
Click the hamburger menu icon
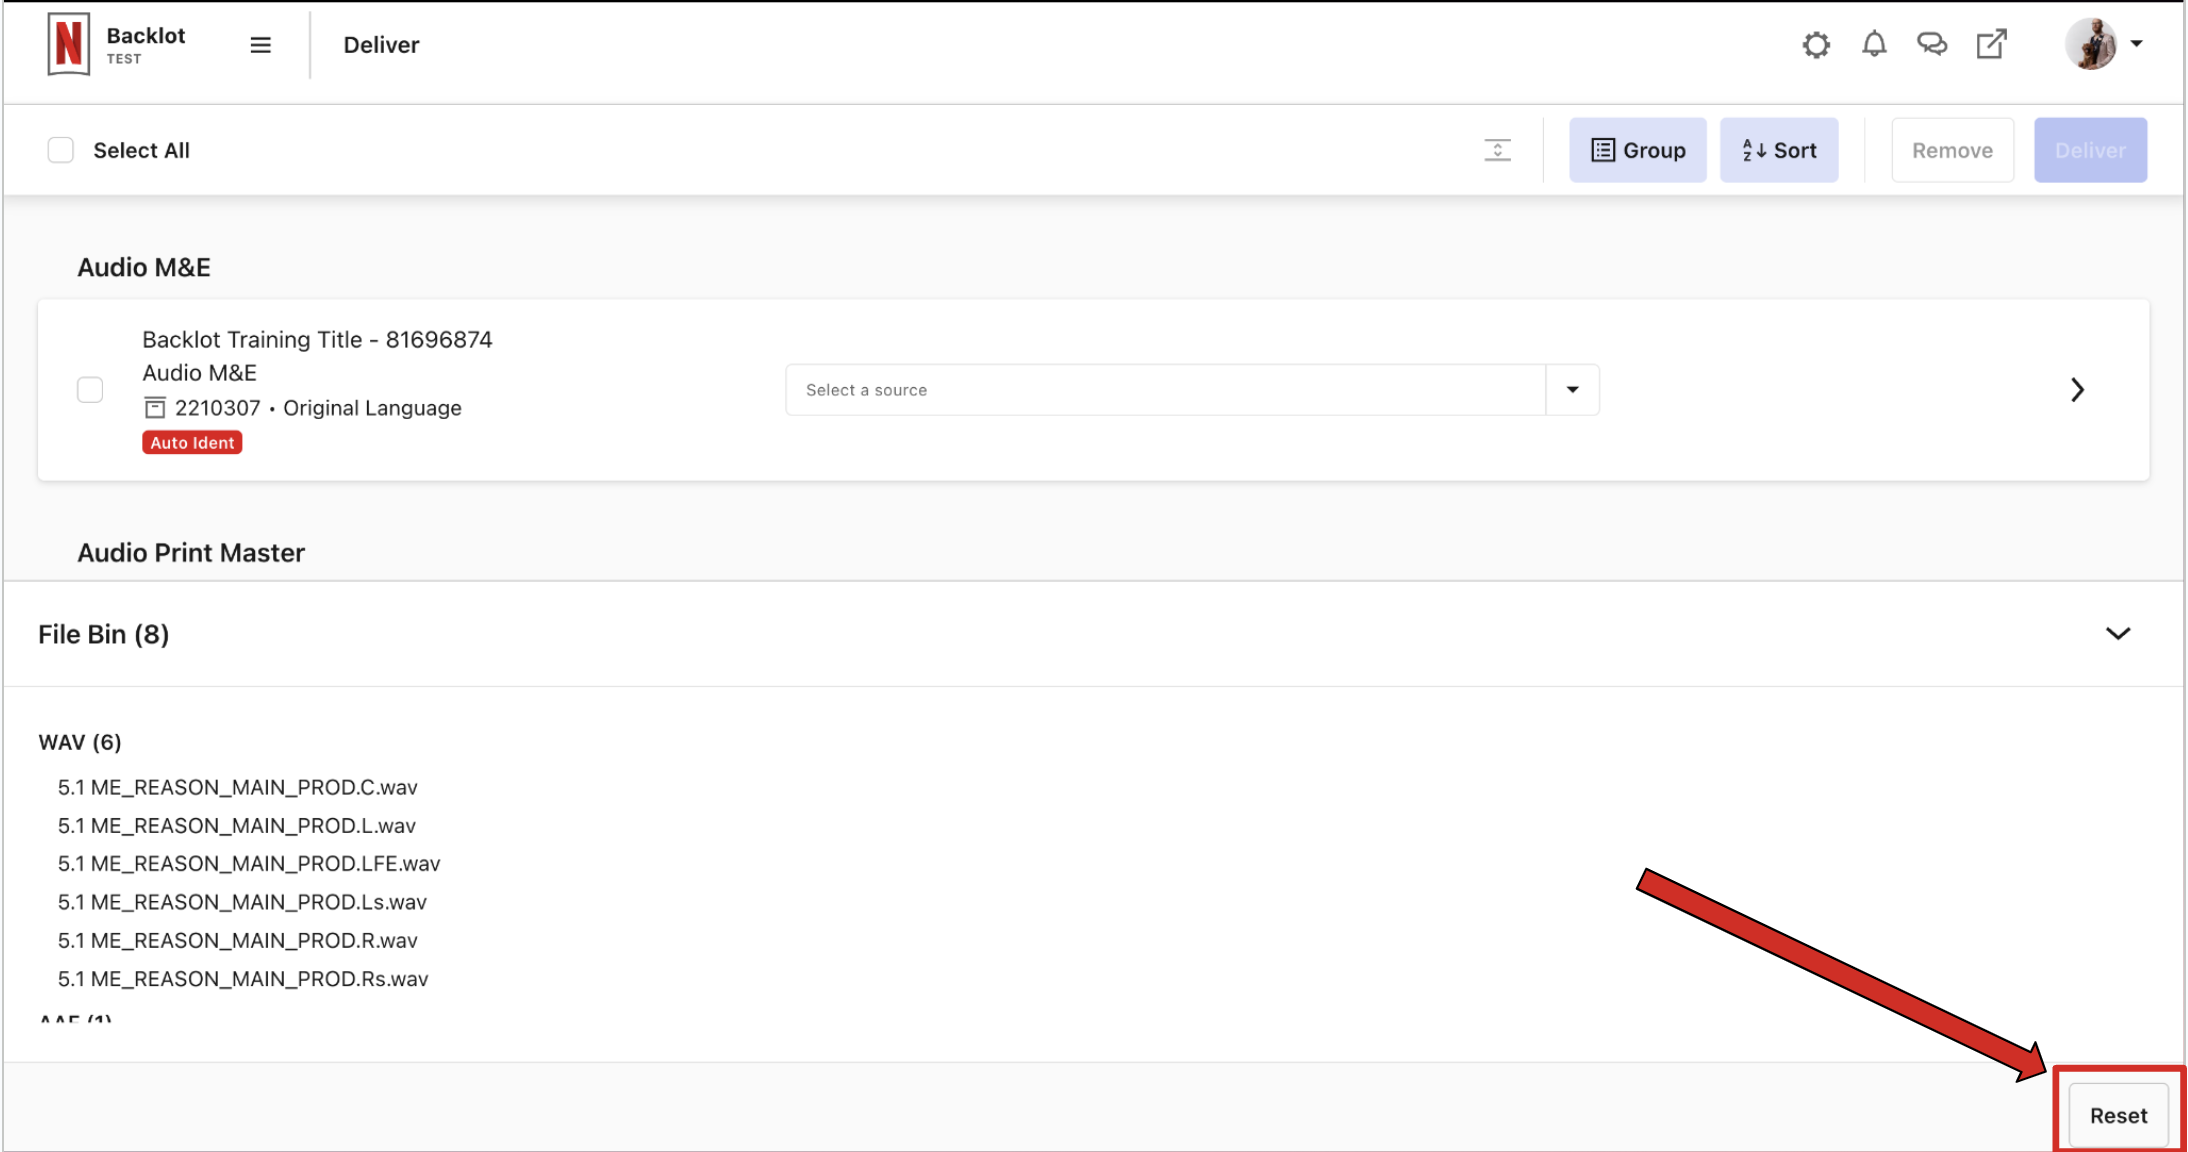[x=260, y=45]
